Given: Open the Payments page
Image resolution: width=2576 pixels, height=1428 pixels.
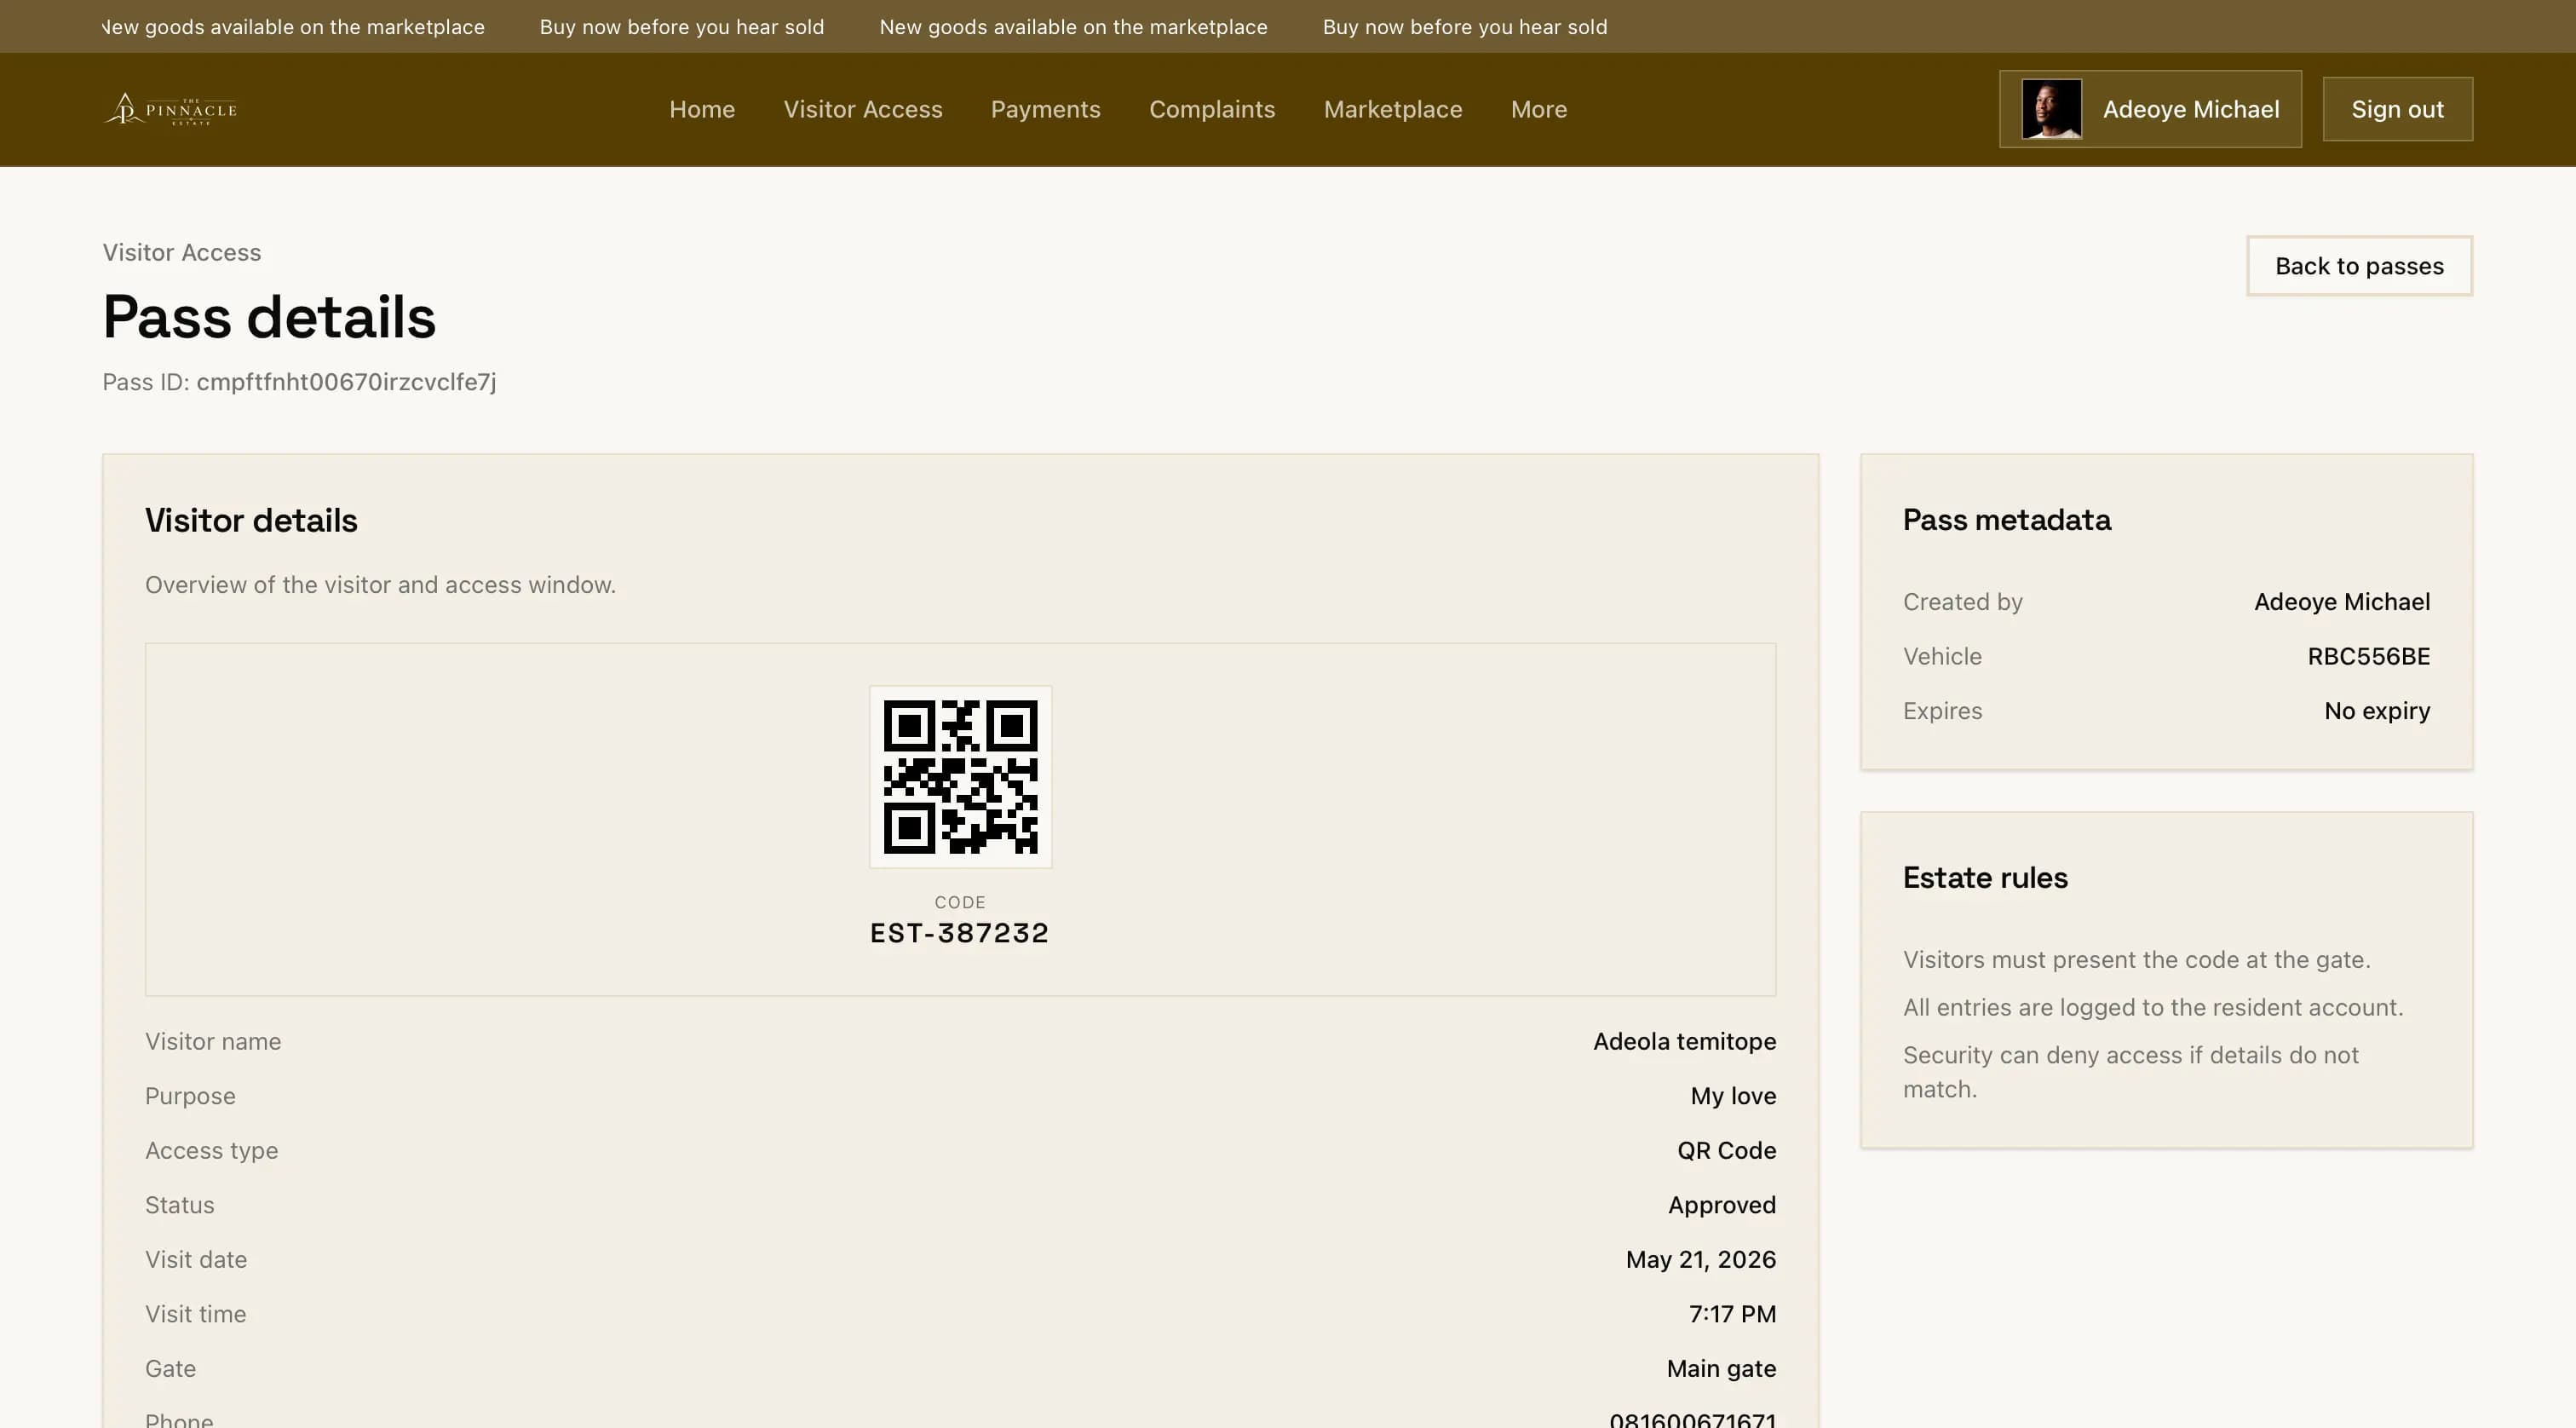Looking at the screenshot, I should (1045, 109).
